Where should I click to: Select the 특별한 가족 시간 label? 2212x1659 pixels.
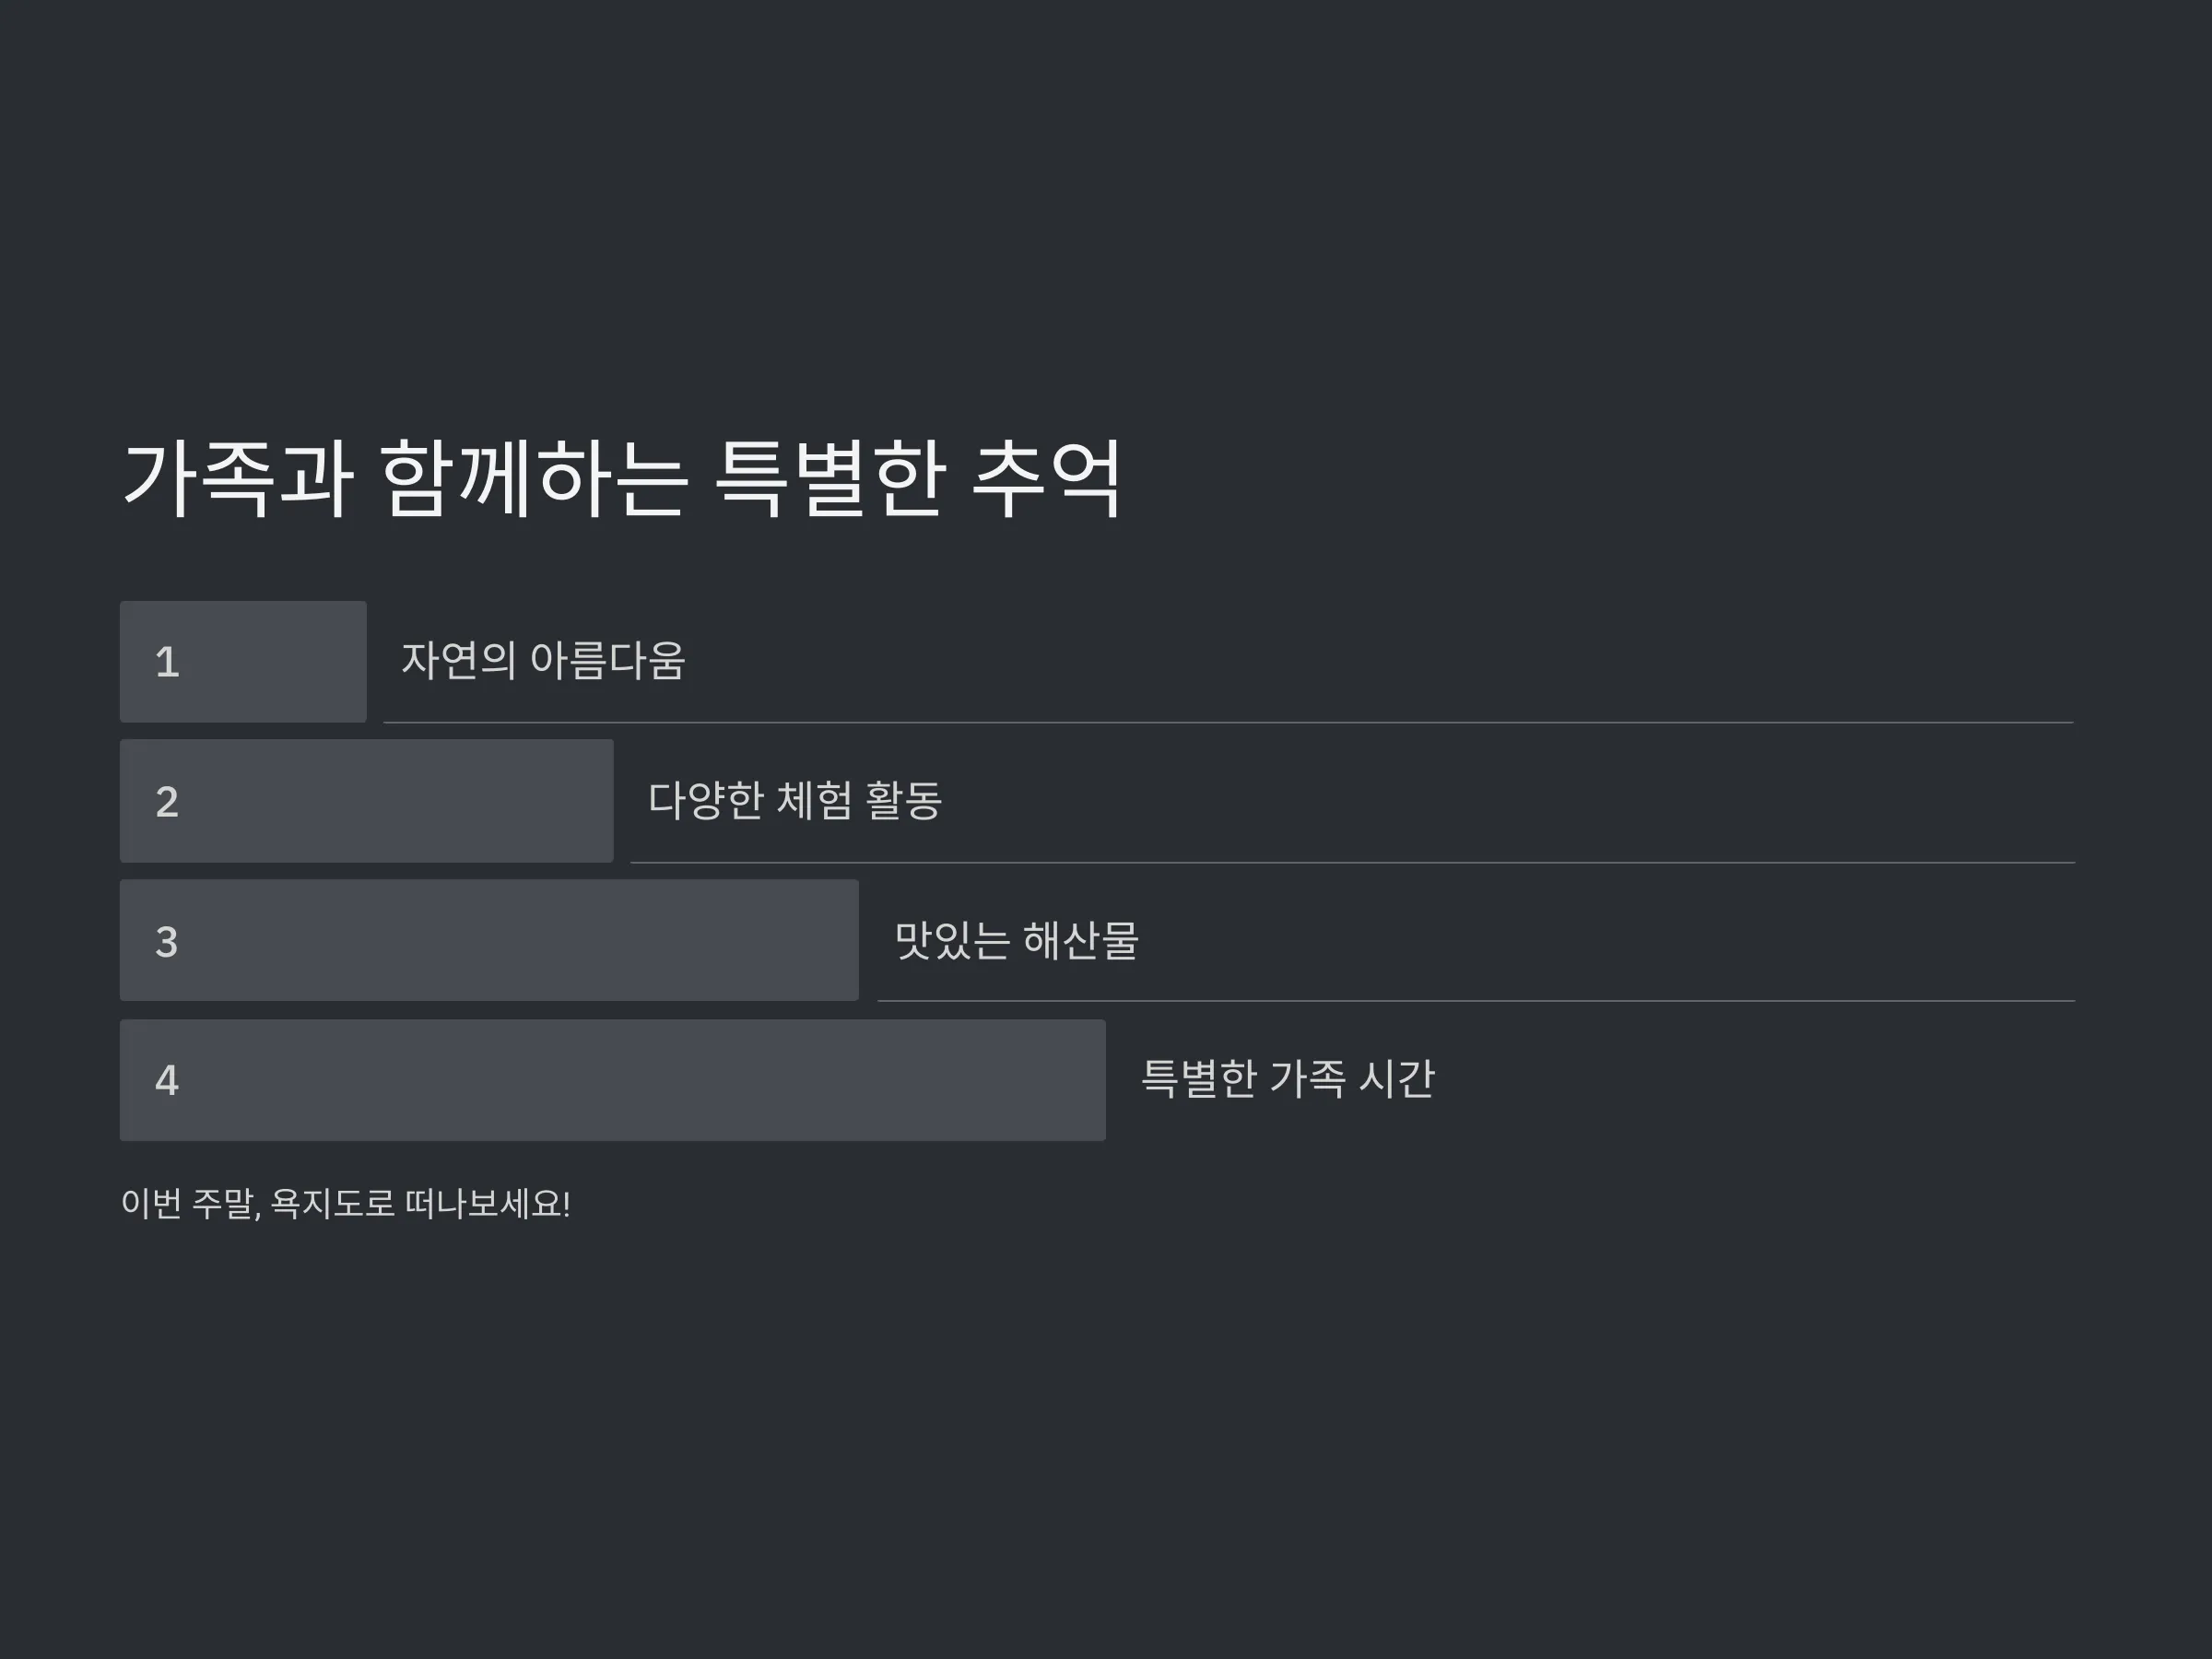[1288, 1078]
